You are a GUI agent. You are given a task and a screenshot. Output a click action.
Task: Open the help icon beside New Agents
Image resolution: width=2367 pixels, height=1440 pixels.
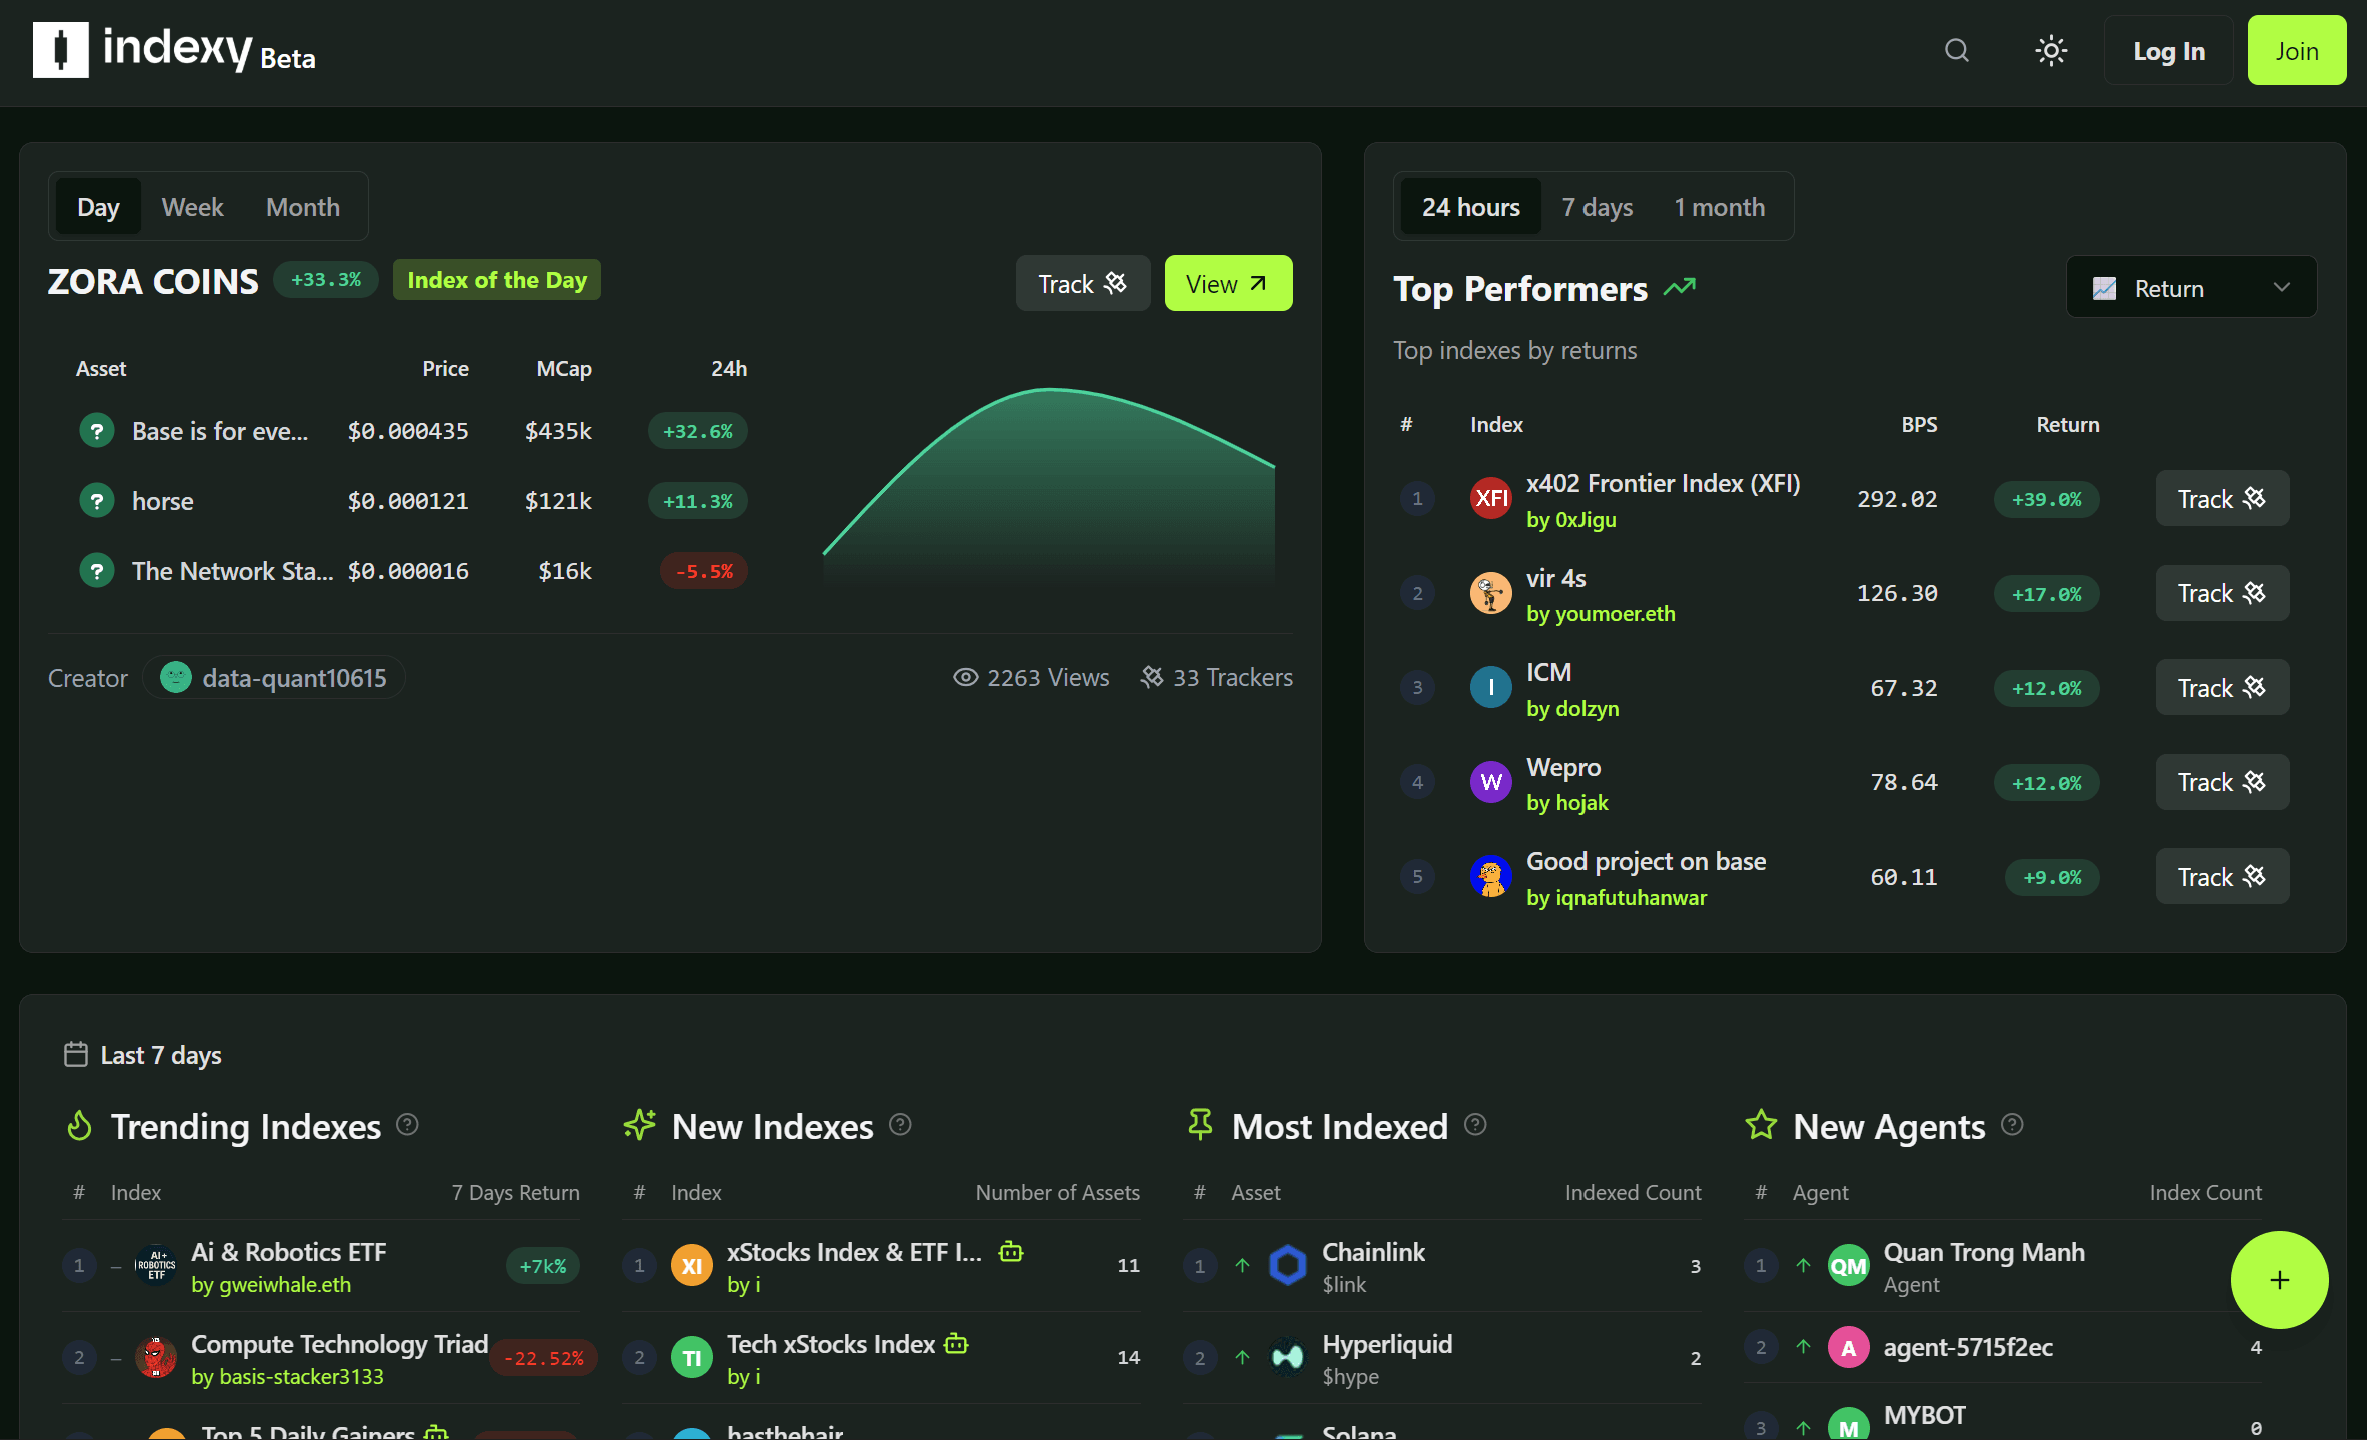click(x=2013, y=1125)
